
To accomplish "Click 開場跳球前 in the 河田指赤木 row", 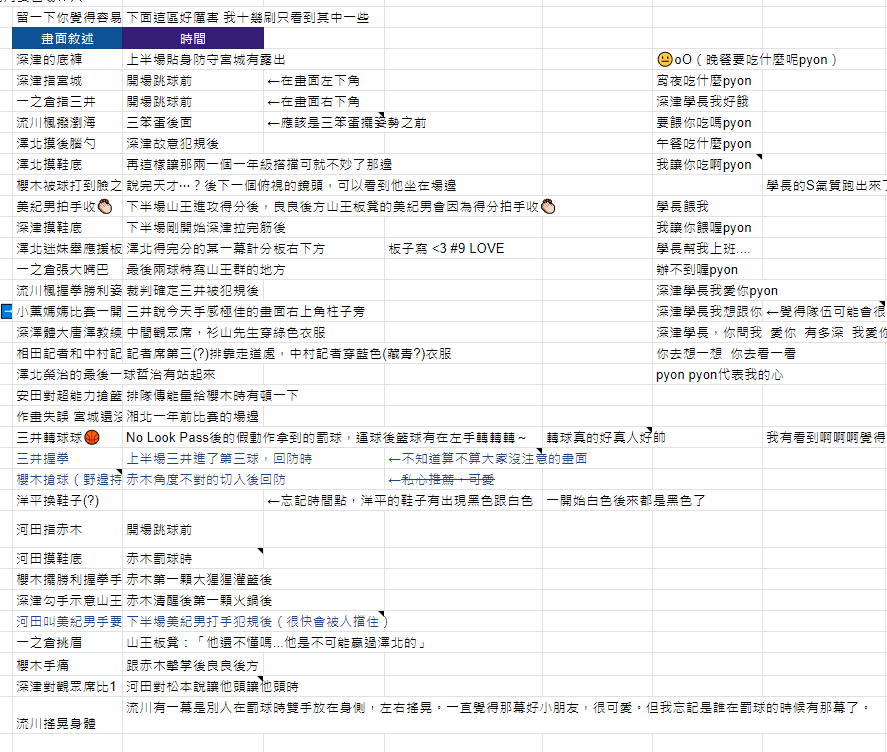I will tap(193, 529).
